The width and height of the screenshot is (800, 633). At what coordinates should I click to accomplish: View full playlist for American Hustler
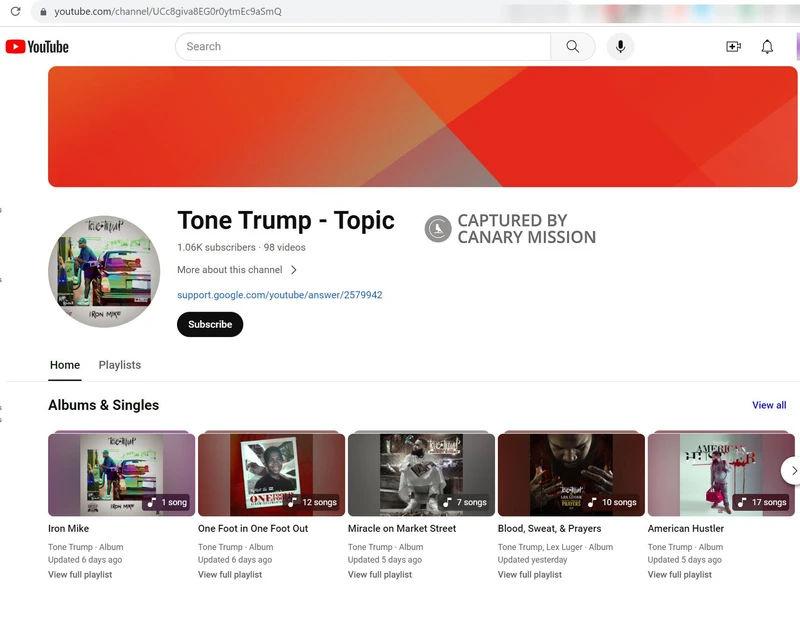680,574
